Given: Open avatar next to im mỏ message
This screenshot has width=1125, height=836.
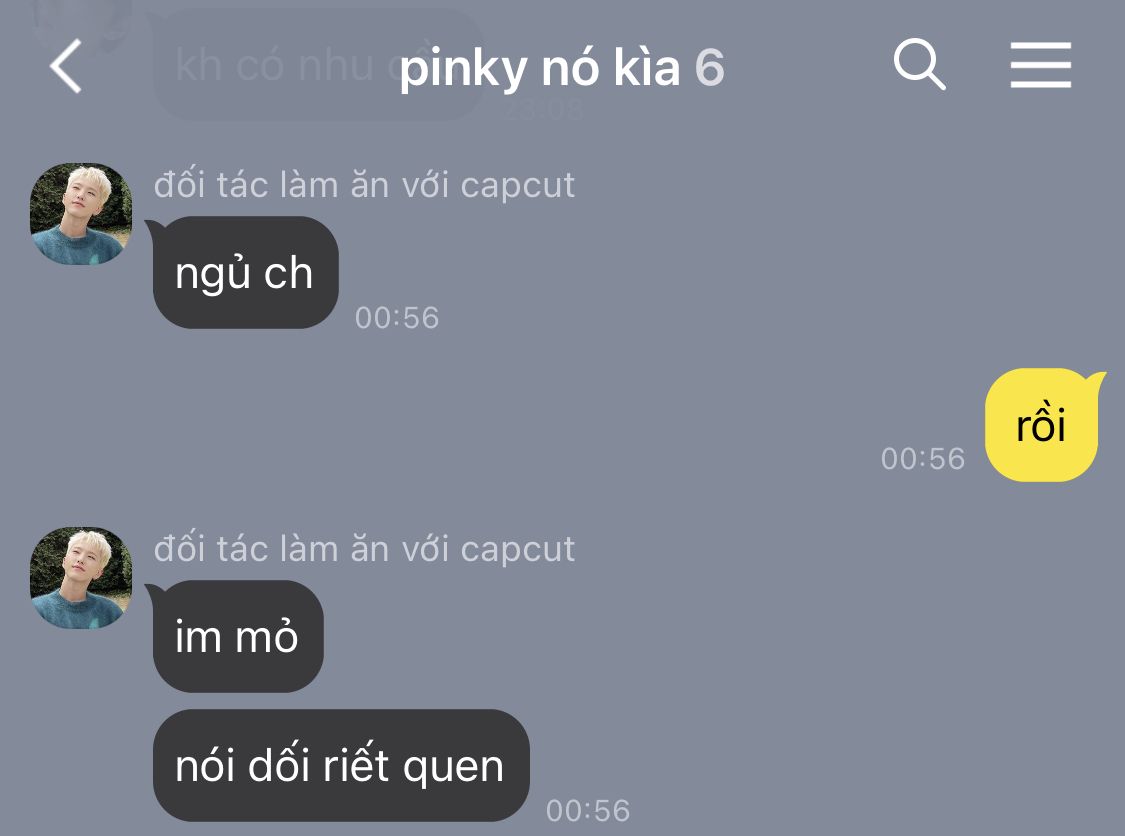Looking at the screenshot, I should (80, 578).
